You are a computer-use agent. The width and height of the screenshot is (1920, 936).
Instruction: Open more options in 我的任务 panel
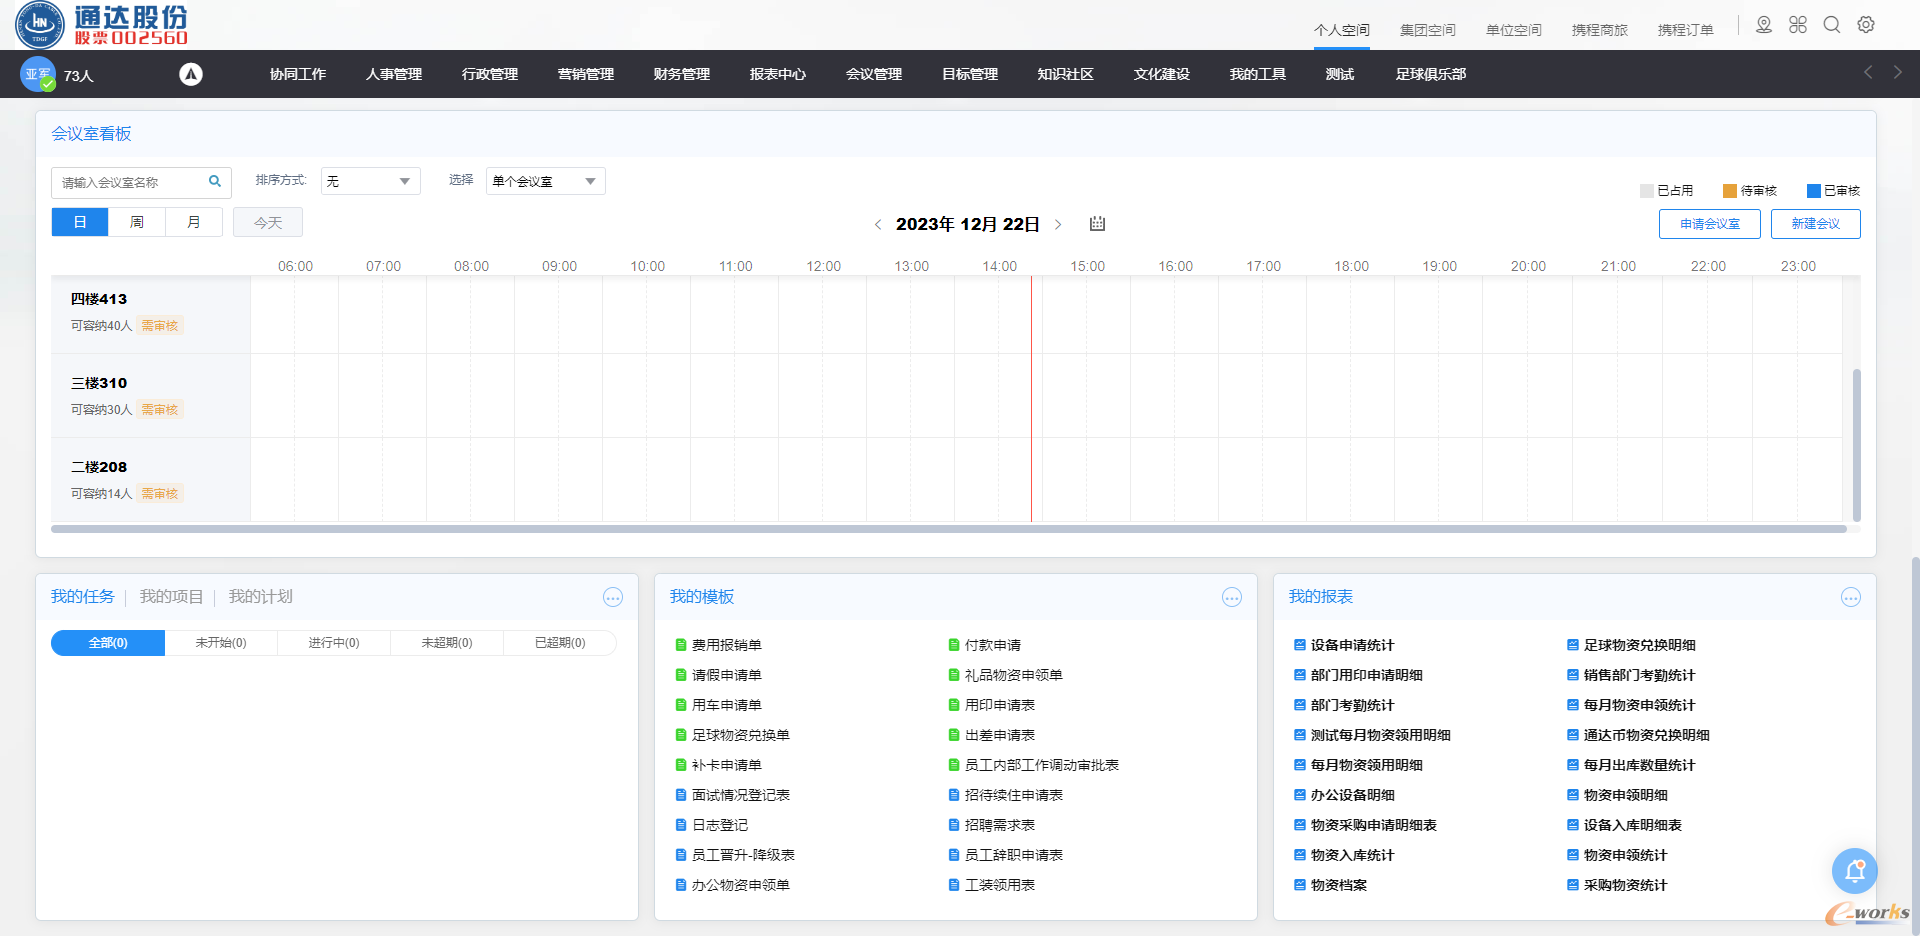click(x=613, y=598)
